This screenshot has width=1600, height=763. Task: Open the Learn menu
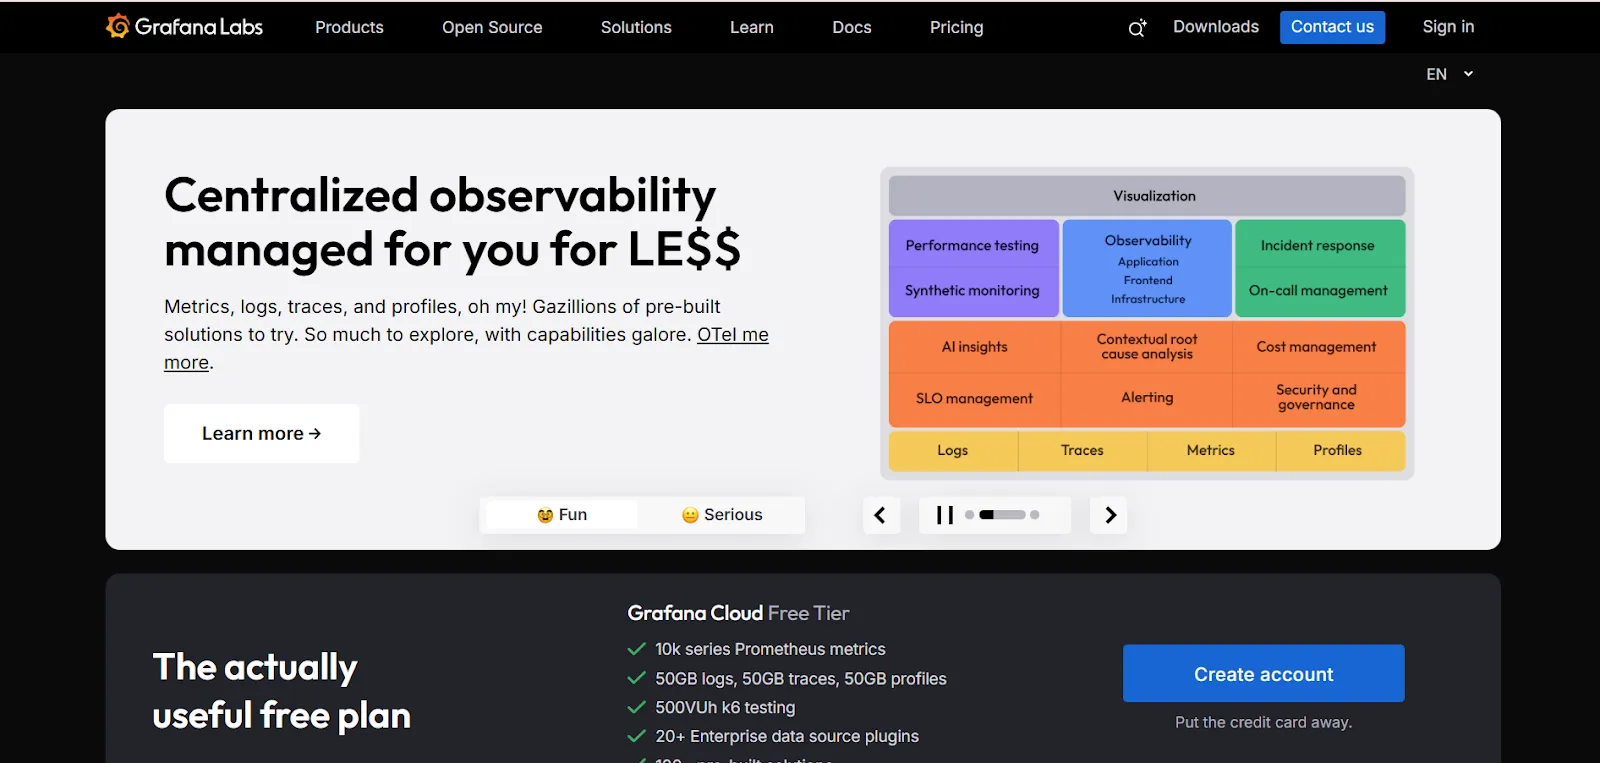coord(752,27)
